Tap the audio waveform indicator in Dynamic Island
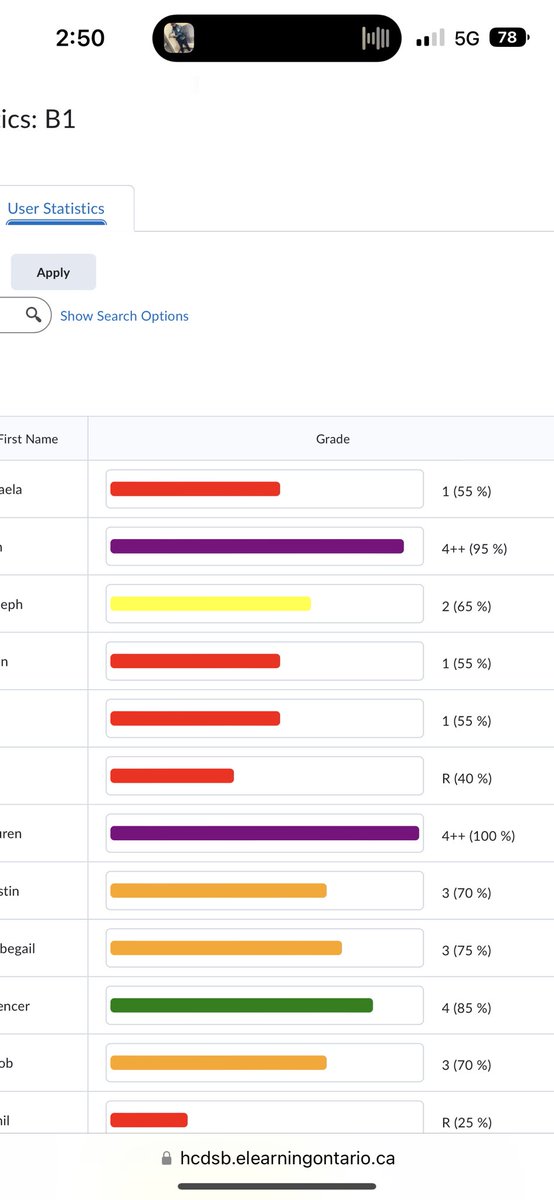554x1200 pixels. tap(375, 38)
